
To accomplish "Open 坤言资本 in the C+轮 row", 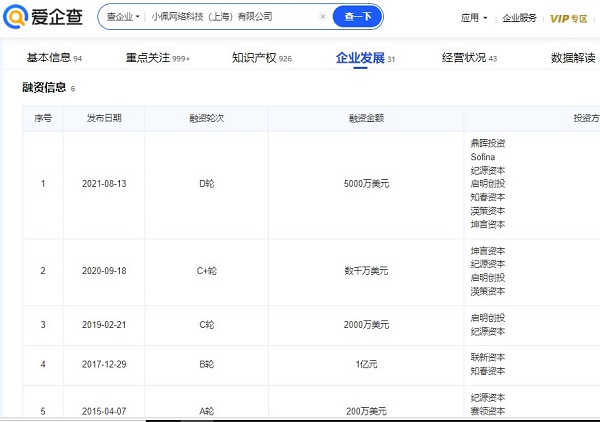I will tap(488, 251).
